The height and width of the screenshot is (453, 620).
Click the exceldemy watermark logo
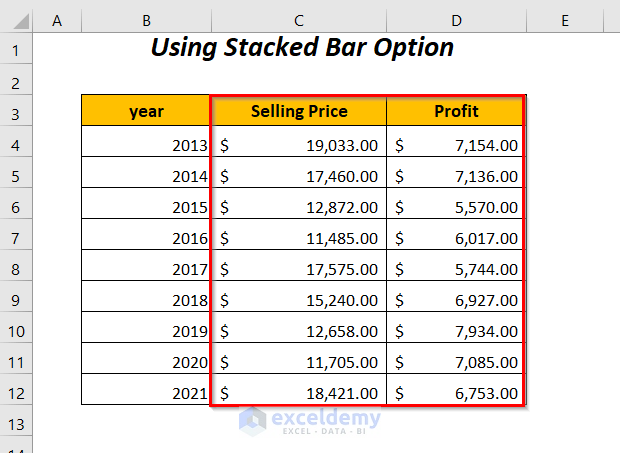[x=308, y=420]
